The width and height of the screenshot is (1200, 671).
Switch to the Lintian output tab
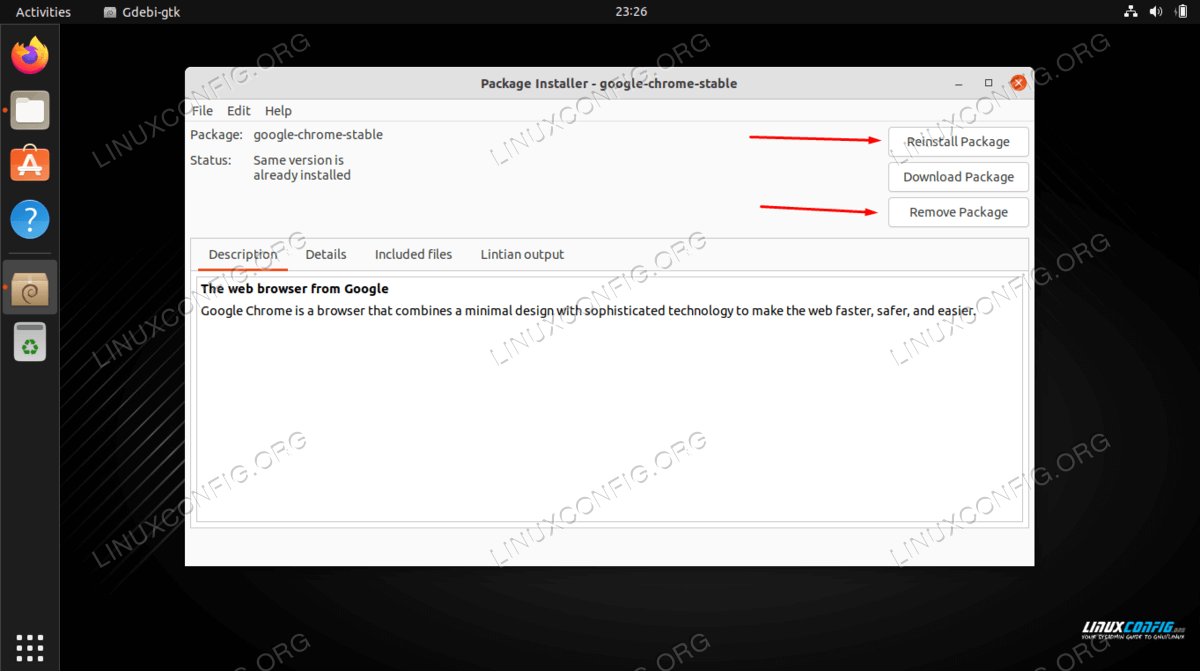click(x=522, y=255)
